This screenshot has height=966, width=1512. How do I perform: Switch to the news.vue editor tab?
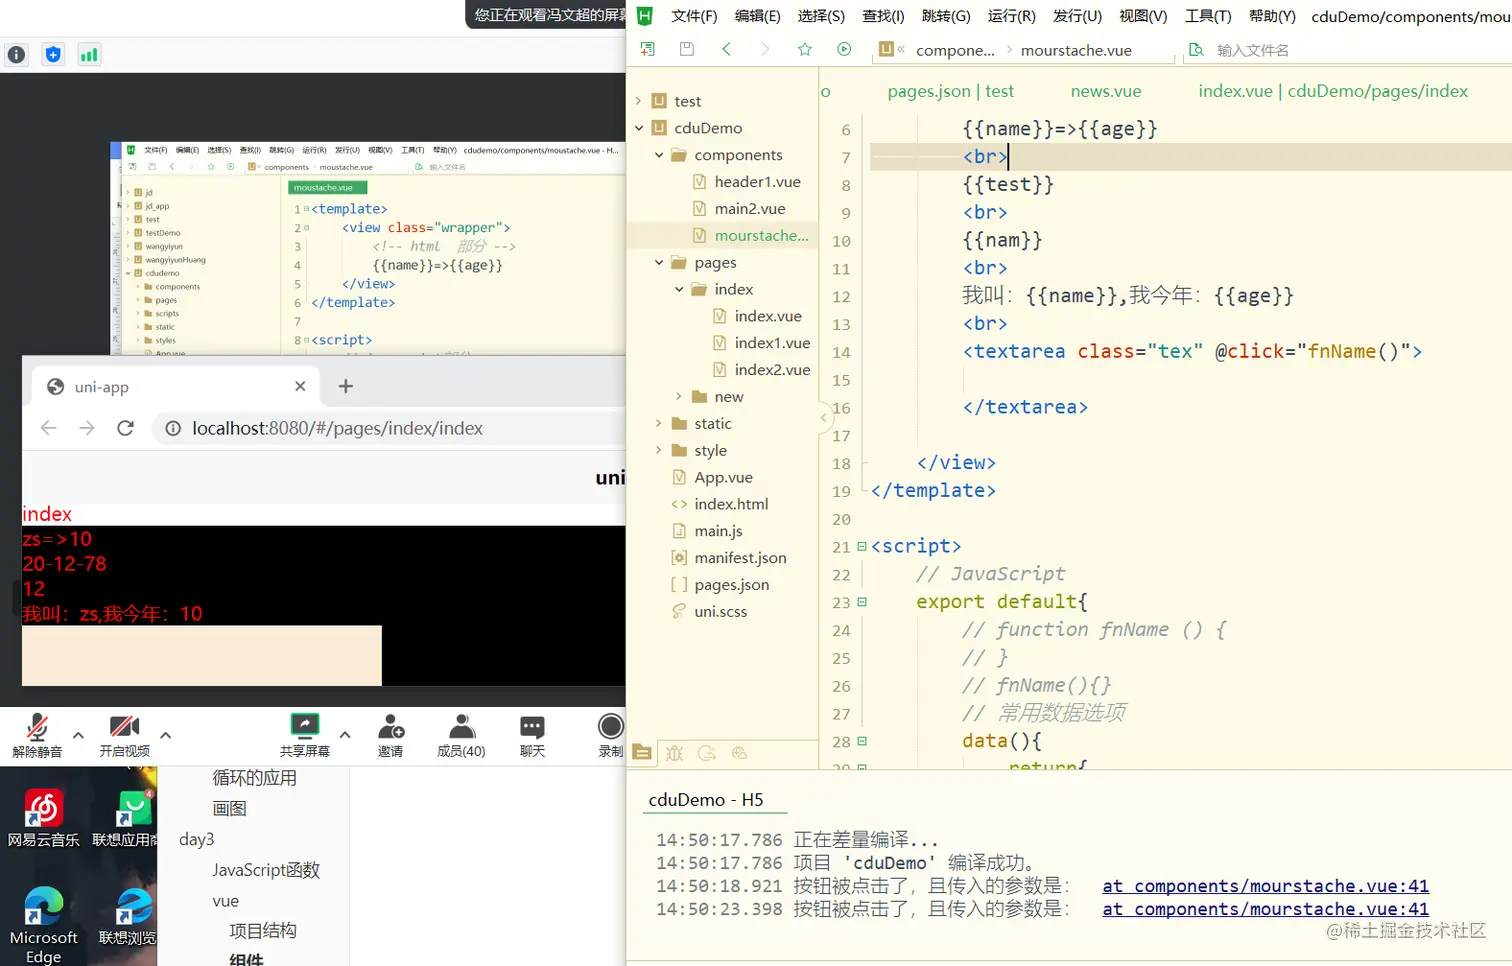(1106, 91)
